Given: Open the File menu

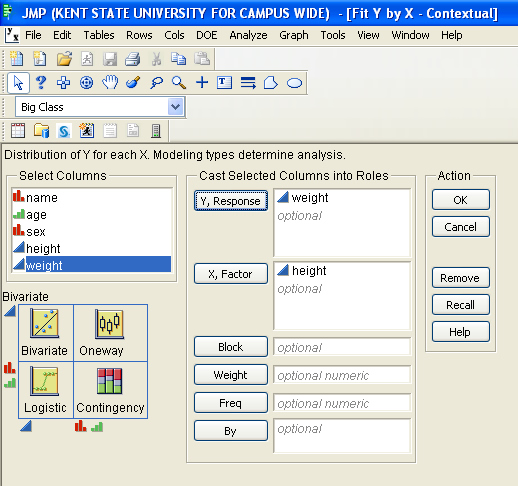Looking at the screenshot, I should pos(33,35).
